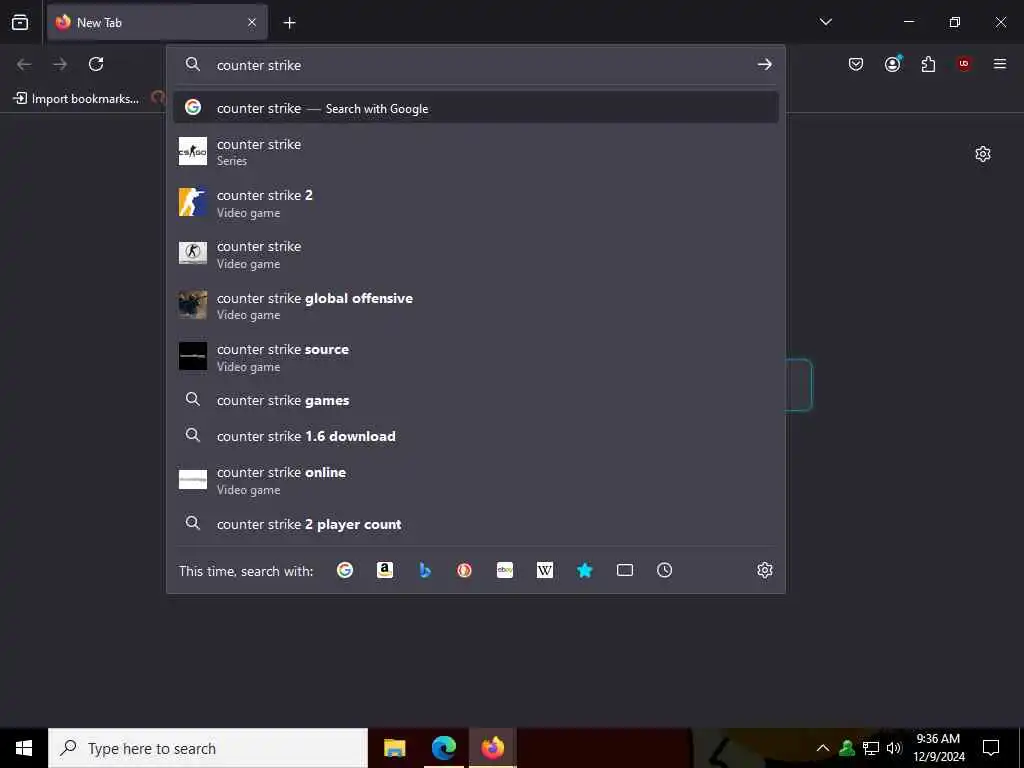Viewport: 1024px width, 768px height.
Task: Open File Explorer from the taskbar
Action: click(x=394, y=748)
